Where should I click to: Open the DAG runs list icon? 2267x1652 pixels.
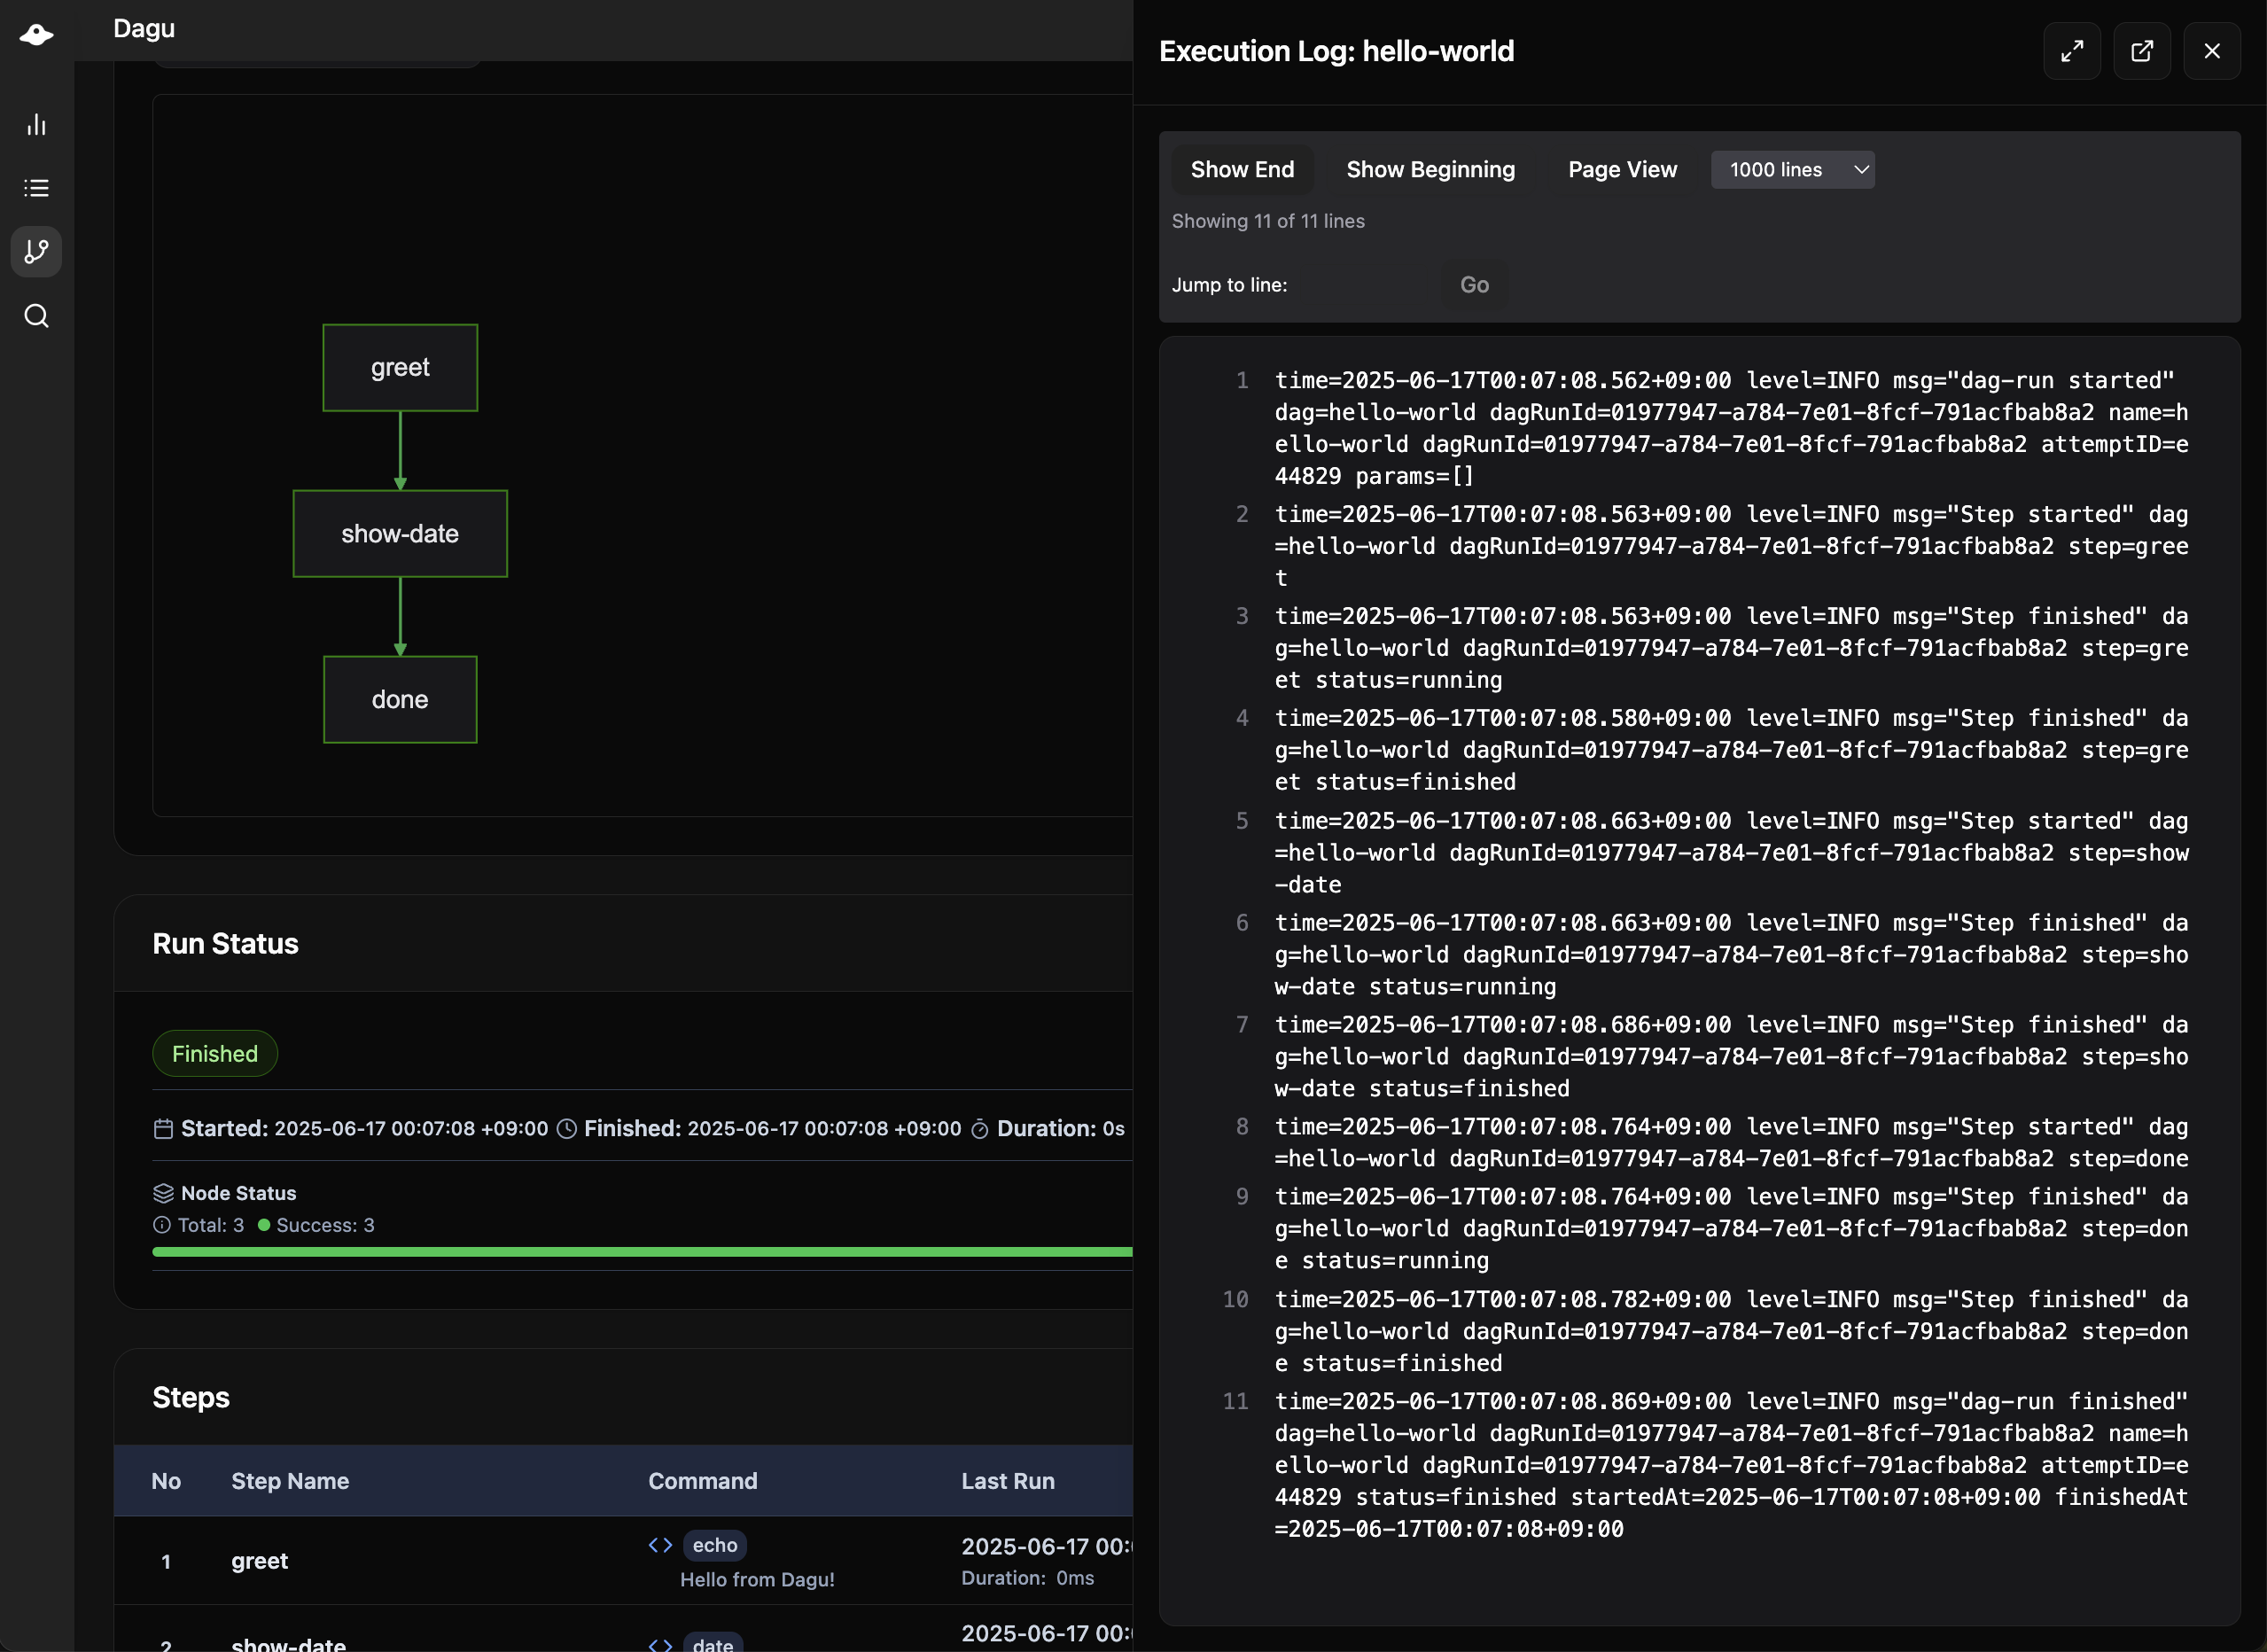(x=37, y=188)
